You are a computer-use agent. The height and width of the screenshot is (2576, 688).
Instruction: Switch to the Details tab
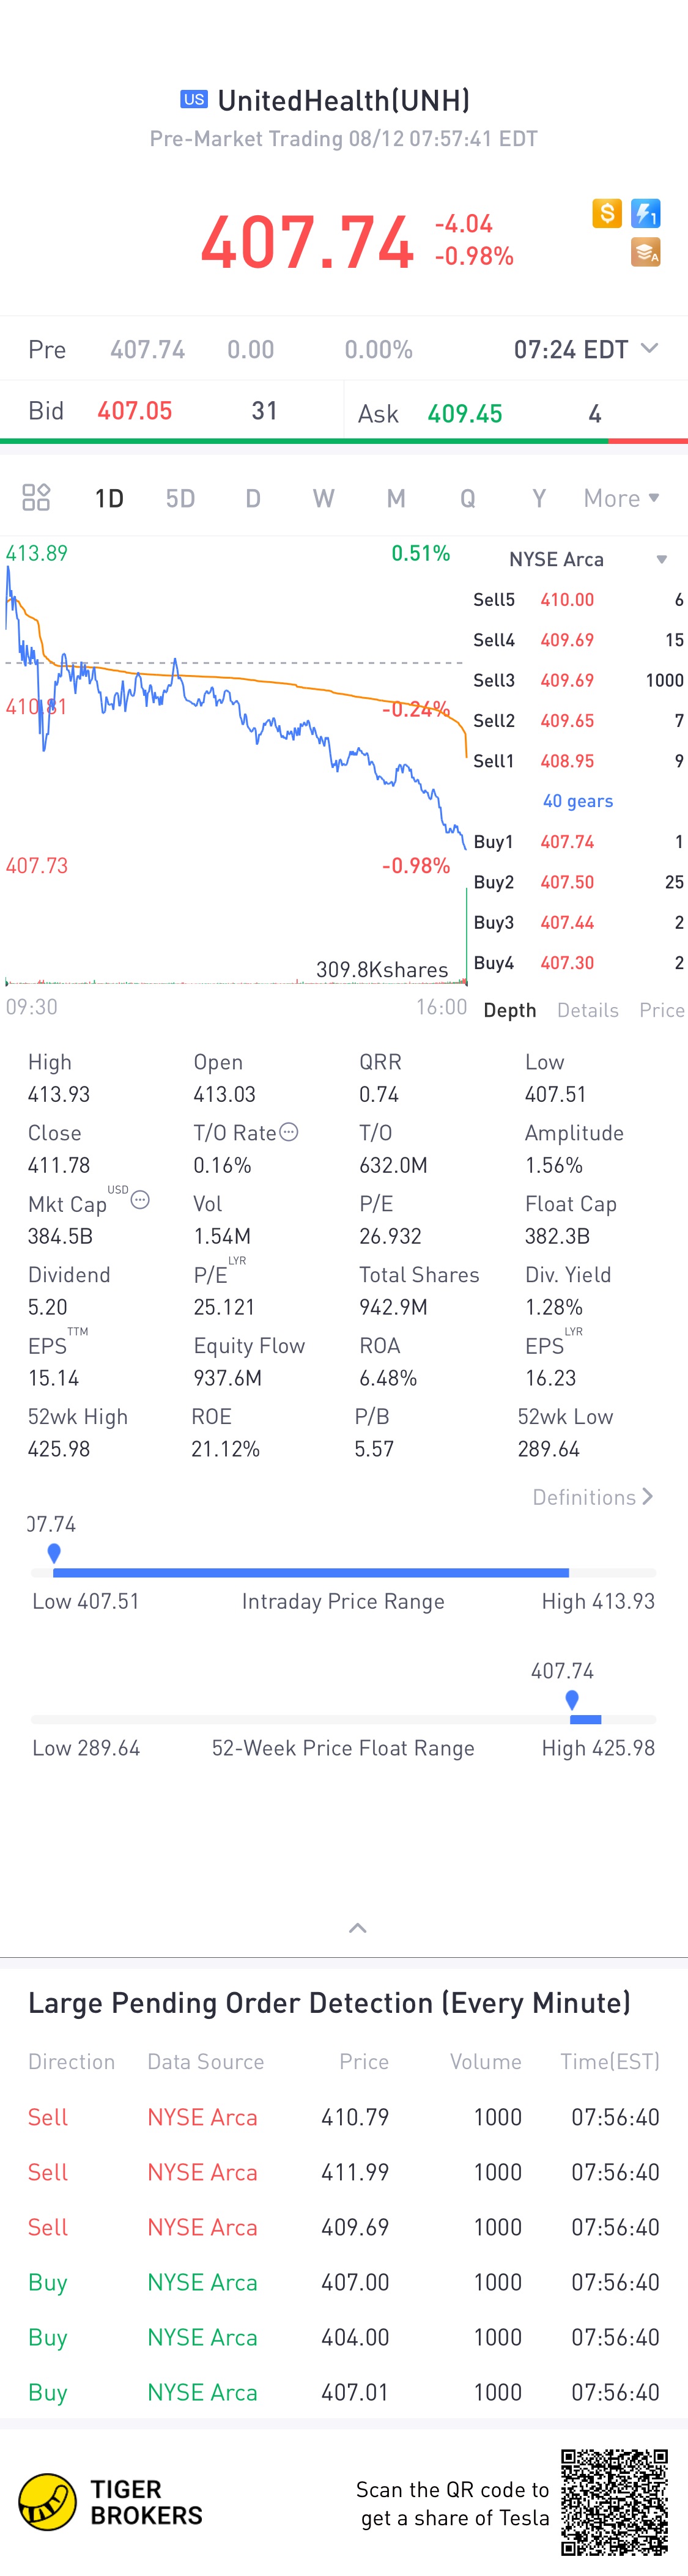588,1010
